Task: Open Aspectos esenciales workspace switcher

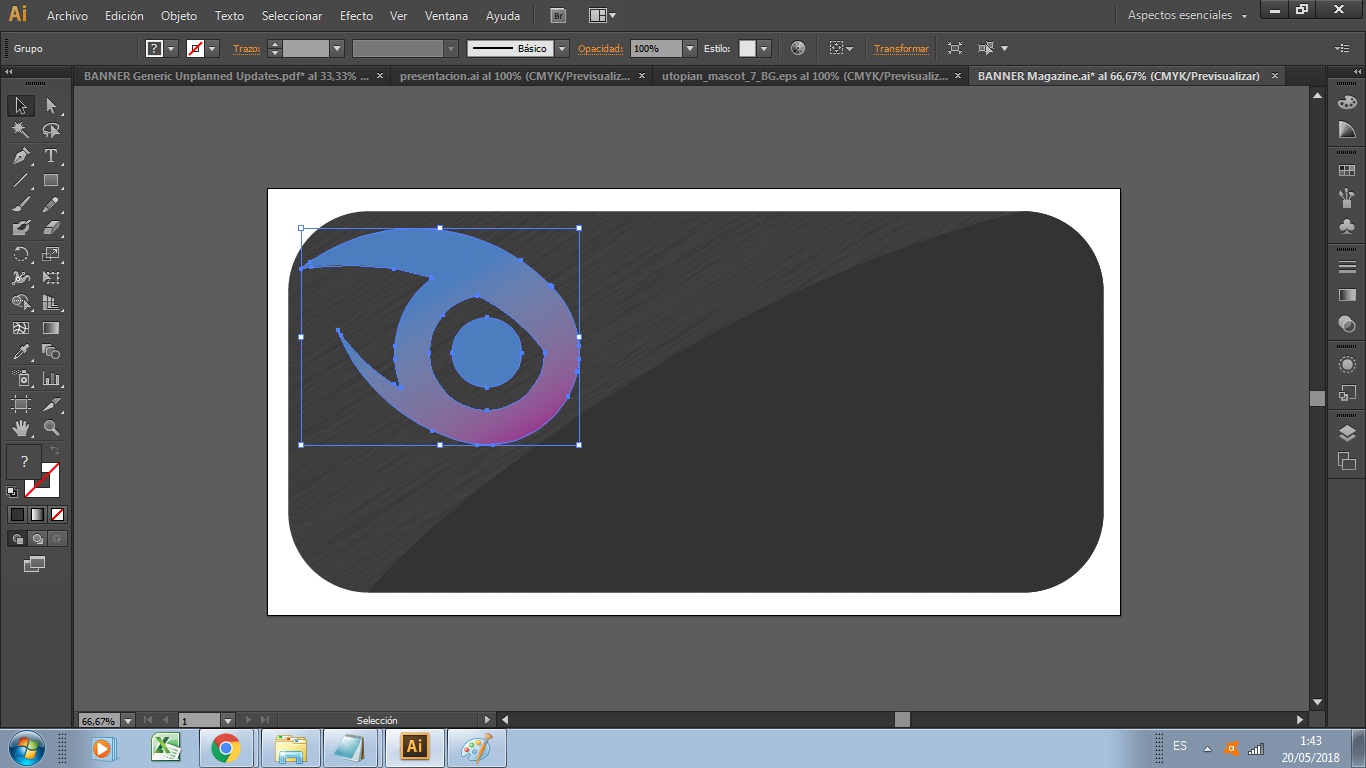Action: click(1187, 15)
